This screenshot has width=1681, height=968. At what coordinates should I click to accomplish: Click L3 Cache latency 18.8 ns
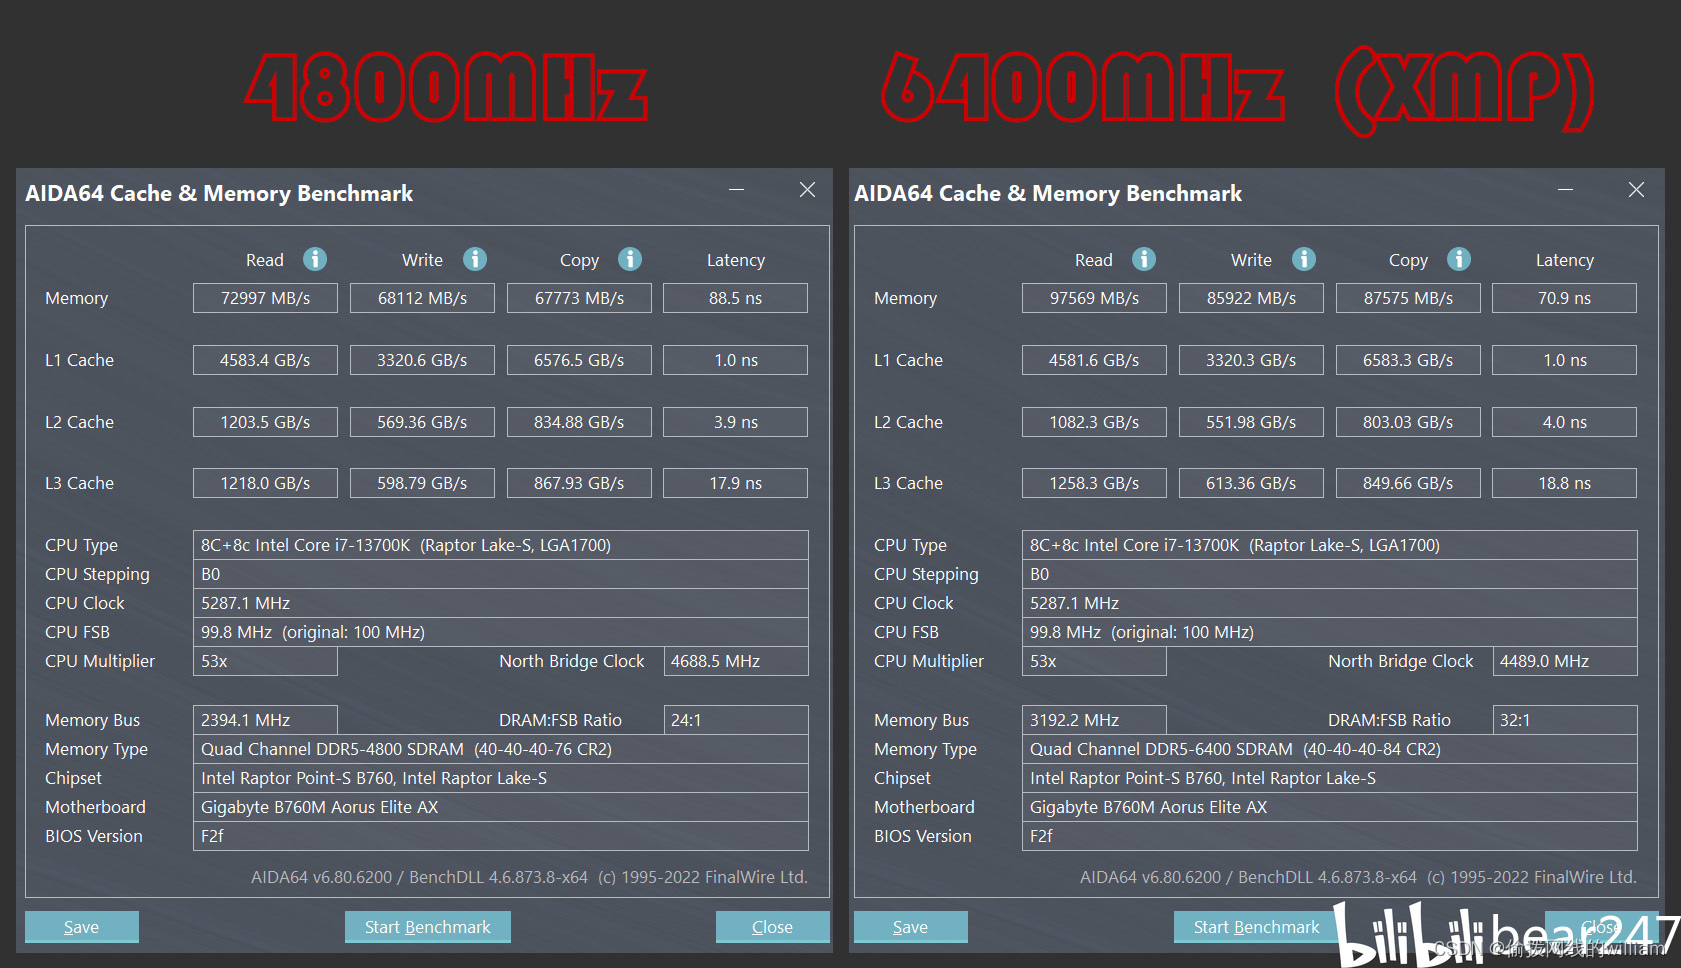point(1565,483)
